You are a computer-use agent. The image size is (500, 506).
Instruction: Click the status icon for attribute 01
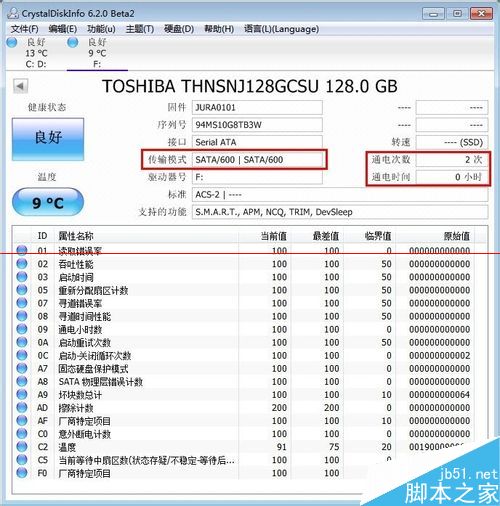[22, 250]
